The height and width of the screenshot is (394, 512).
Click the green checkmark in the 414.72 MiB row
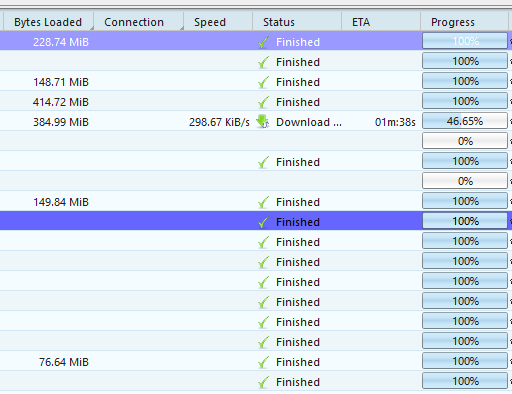(263, 102)
